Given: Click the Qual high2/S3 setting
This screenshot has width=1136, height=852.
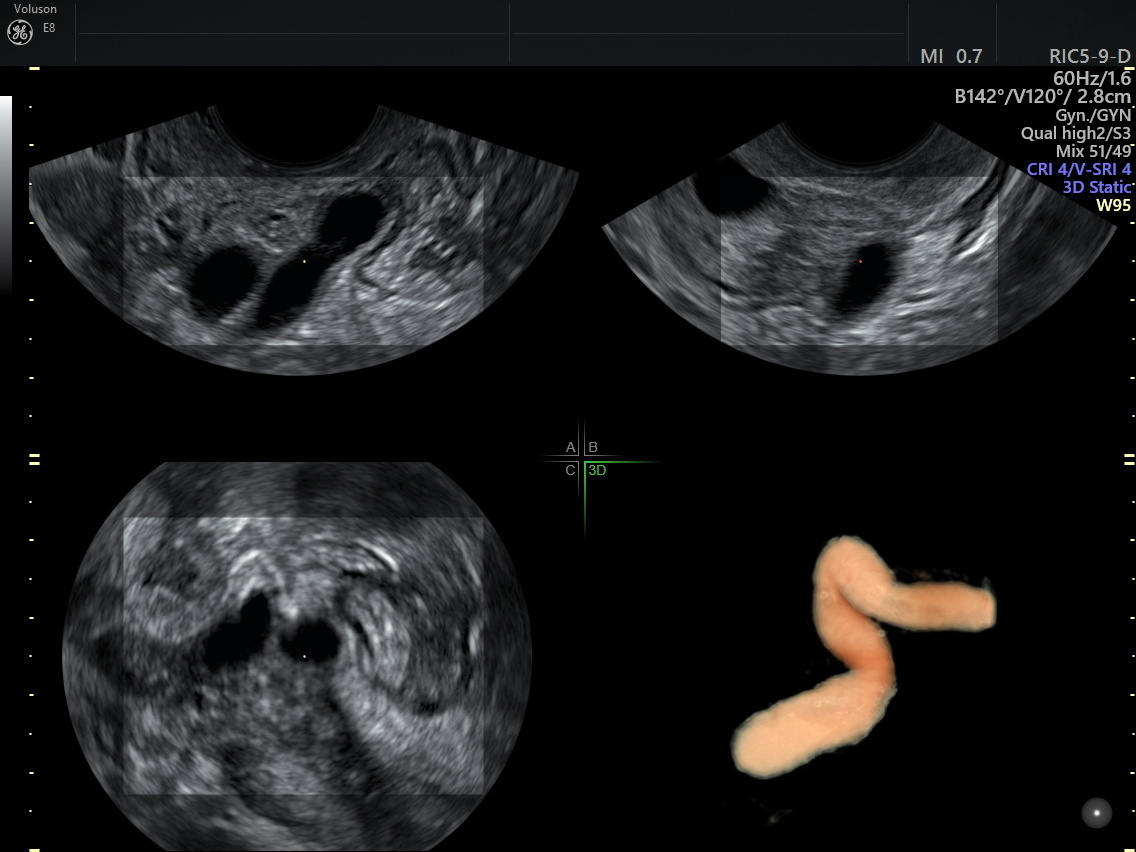Looking at the screenshot, I should click(1076, 133).
